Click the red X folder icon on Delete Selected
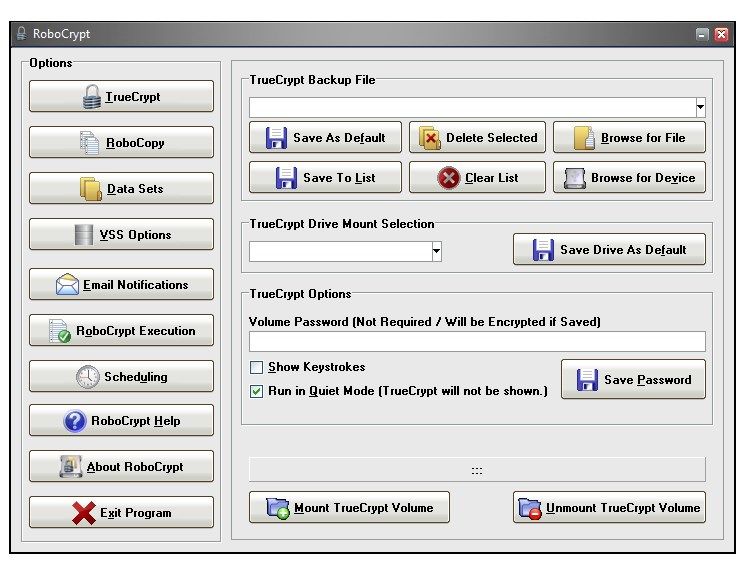Viewport: 747px width, 562px height. tap(430, 138)
